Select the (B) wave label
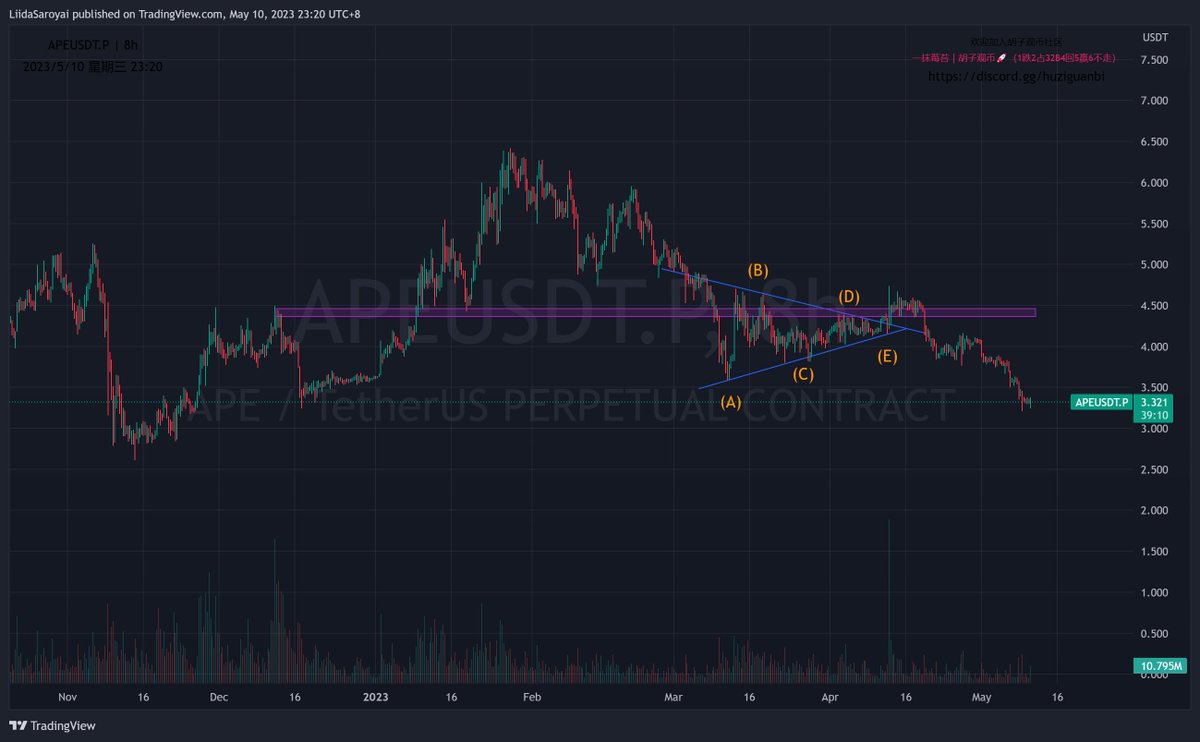This screenshot has width=1200, height=742. (758, 270)
